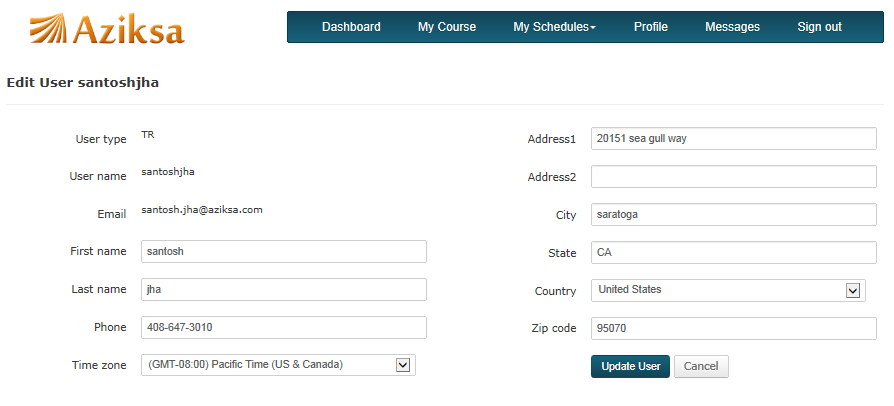The image size is (894, 406).
Task: Focus the First name input field
Action: 284,251
